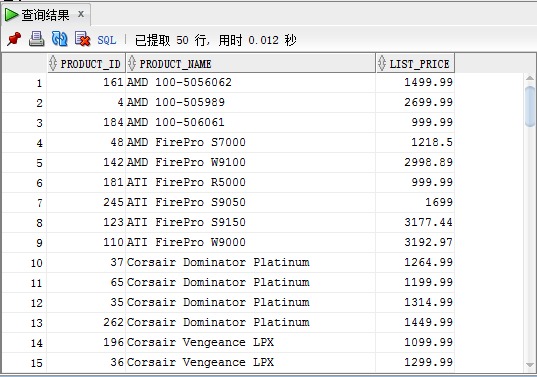Sort by PRODUCT_NAME column sort arrows
The image size is (537, 377).
point(132,63)
